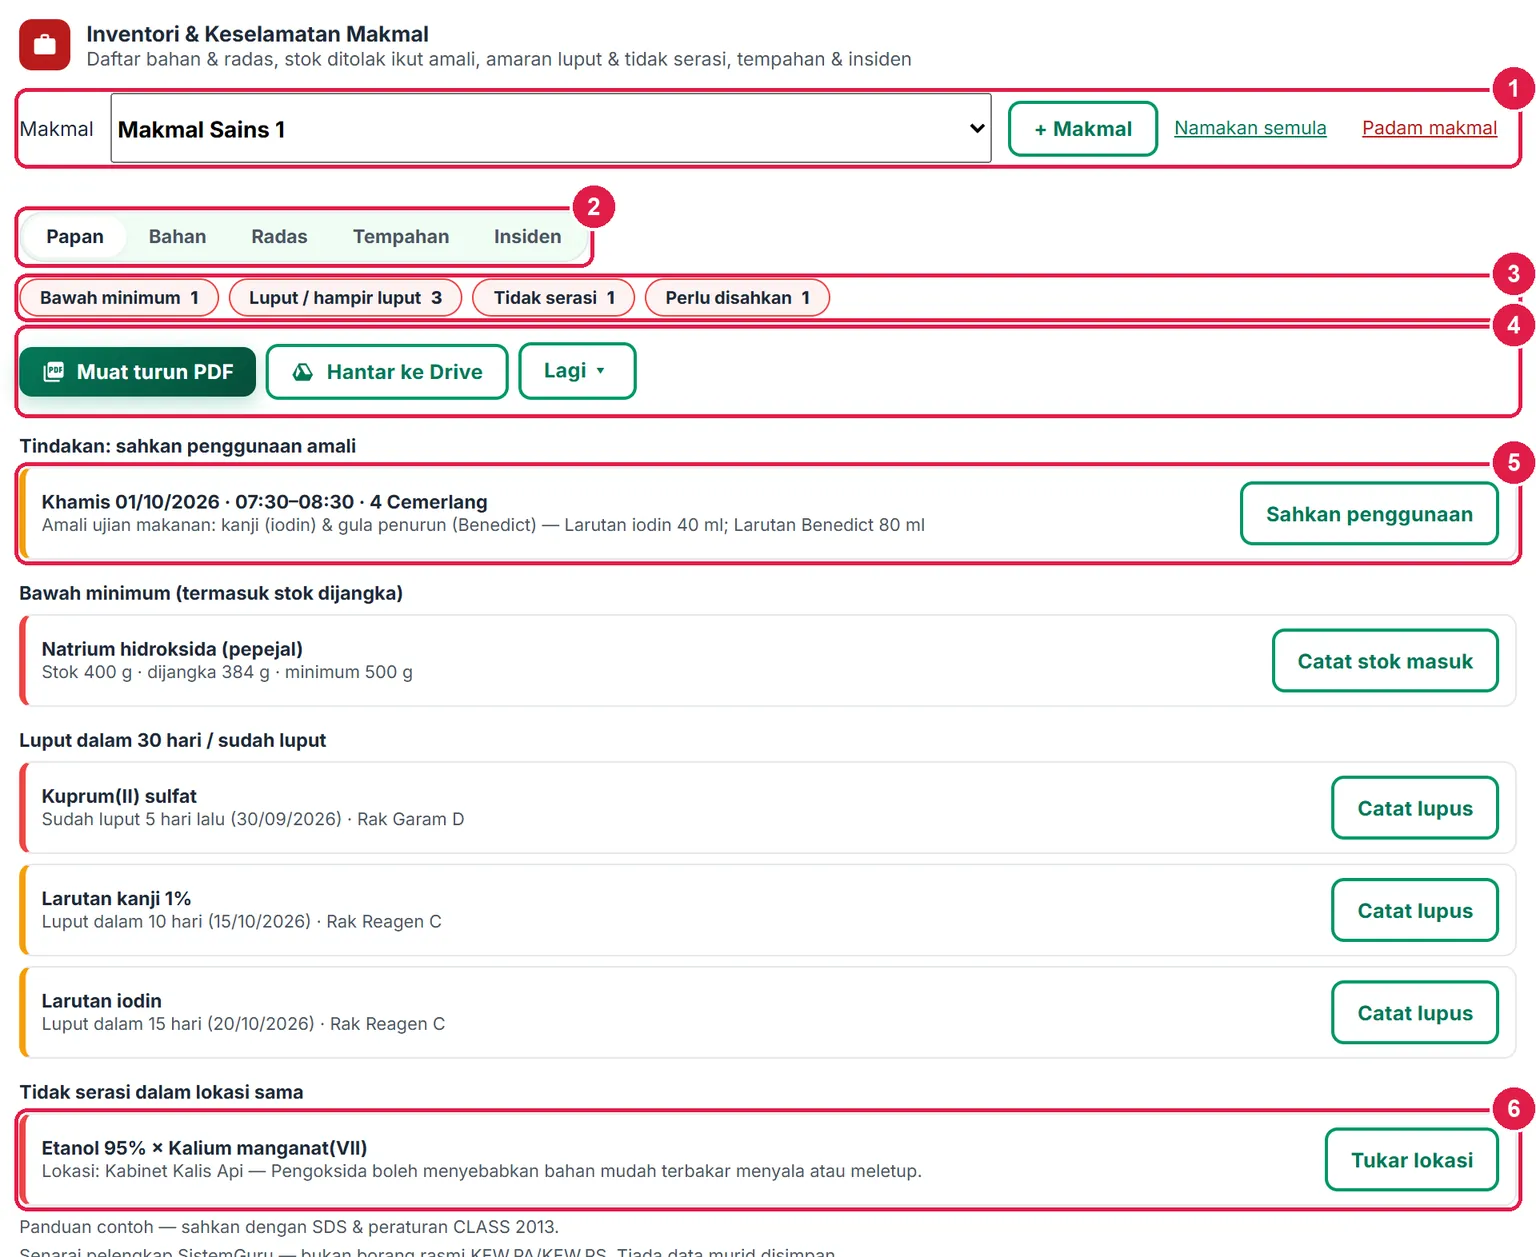The width and height of the screenshot is (1536, 1257).
Task: Click the Namakan semula link
Action: coord(1250,128)
